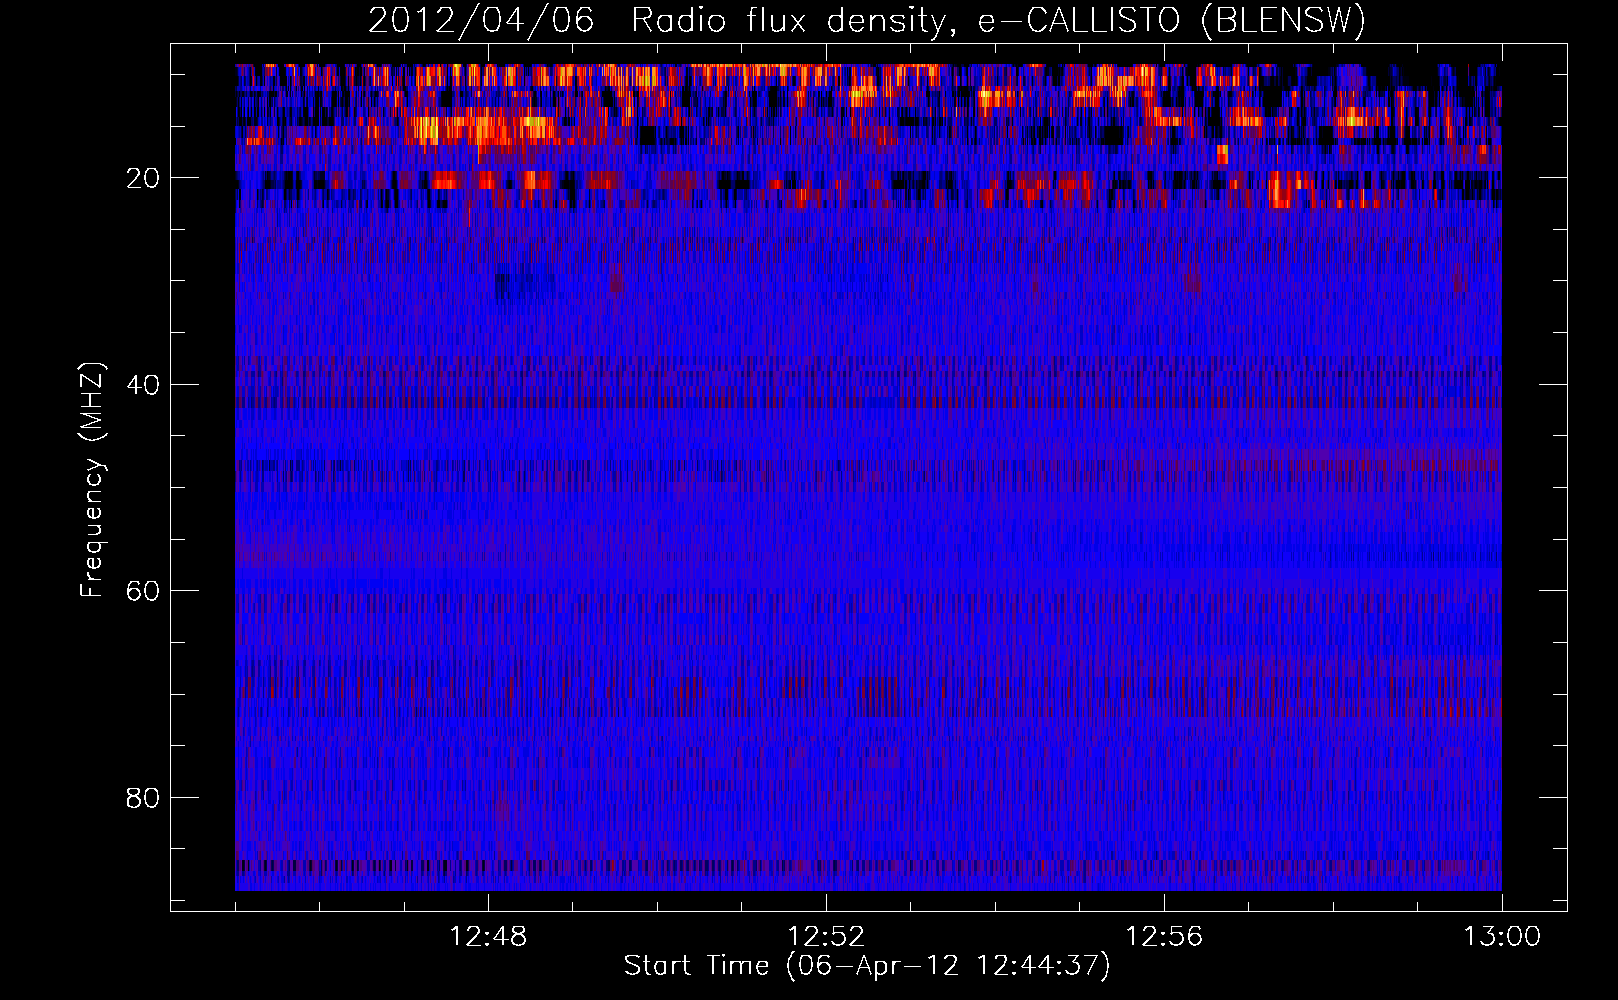The height and width of the screenshot is (1000, 1618).
Task: Click the "Frequency (MHZ)" axis label
Action: [91, 480]
